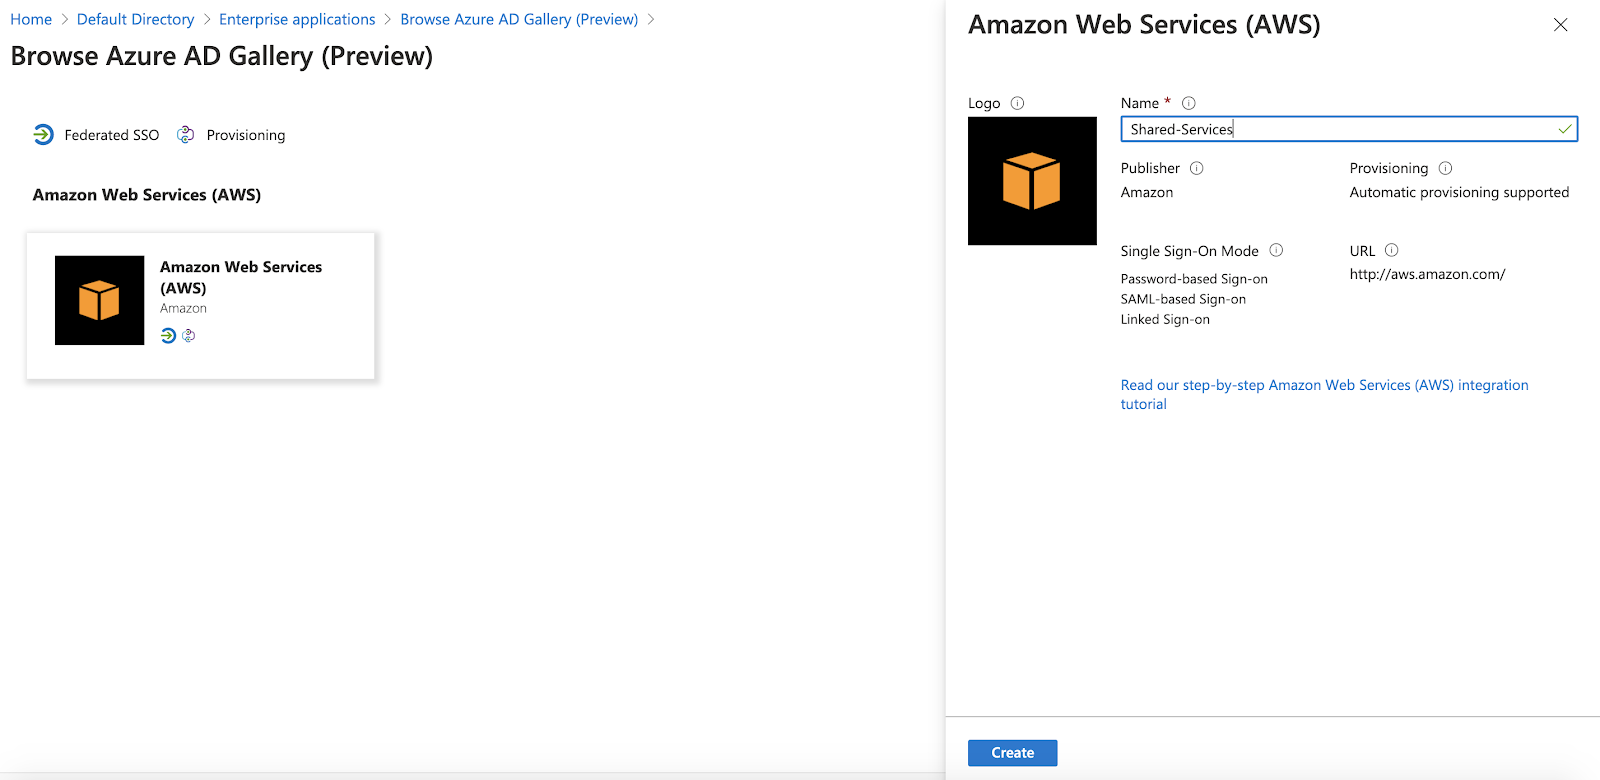Show info tooltip next to Name label
The height and width of the screenshot is (780, 1600).
1189,103
